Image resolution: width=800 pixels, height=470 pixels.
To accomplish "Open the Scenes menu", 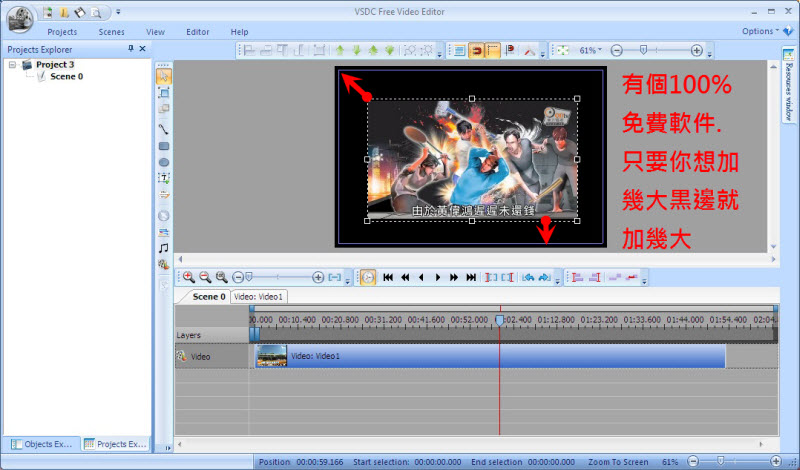I will click(x=111, y=32).
